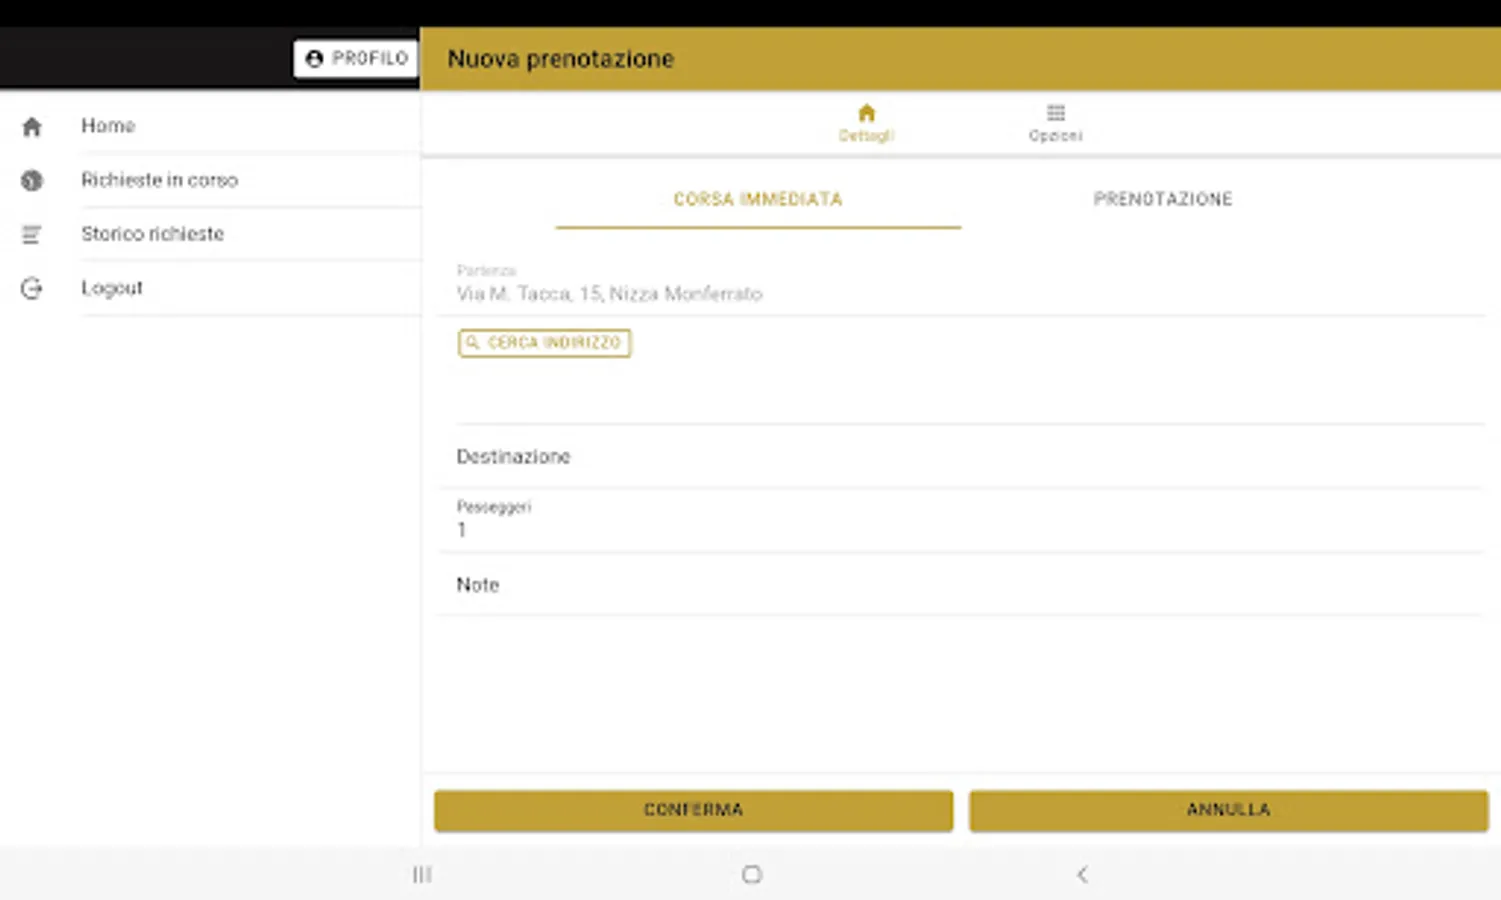The image size is (1501, 900).
Task: Switch to the Dettagli tab
Action: pyautogui.click(x=866, y=123)
